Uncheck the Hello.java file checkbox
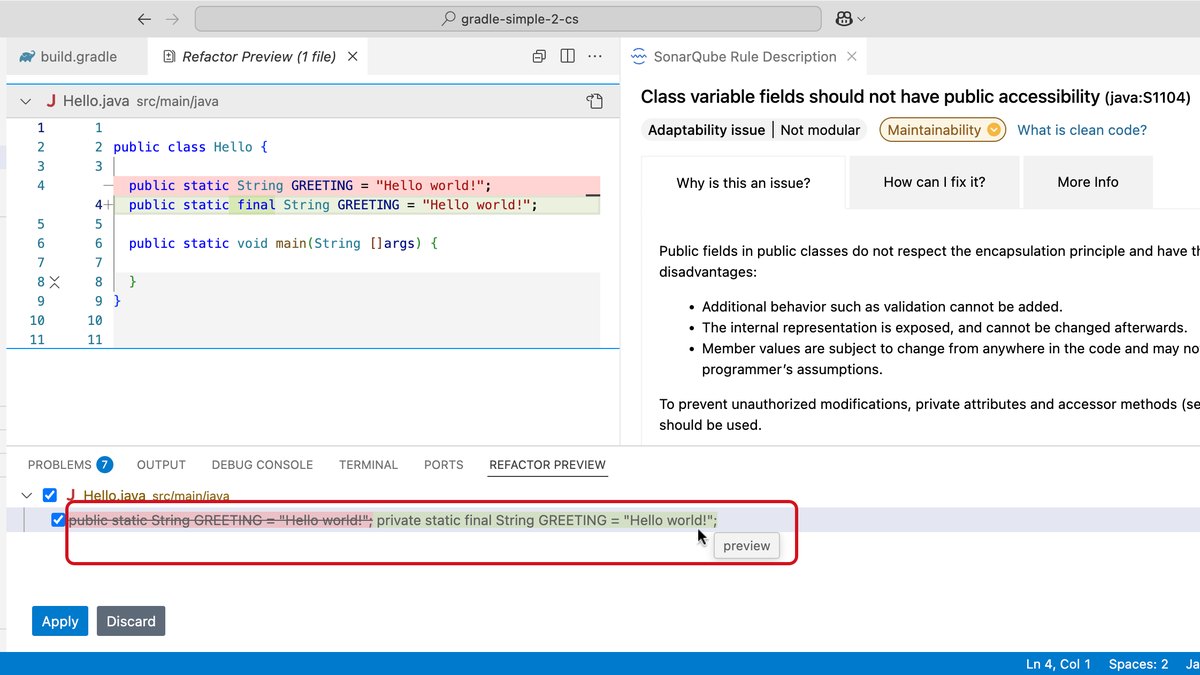Image resolution: width=1200 pixels, height=675 pixels. click(50, 495)
